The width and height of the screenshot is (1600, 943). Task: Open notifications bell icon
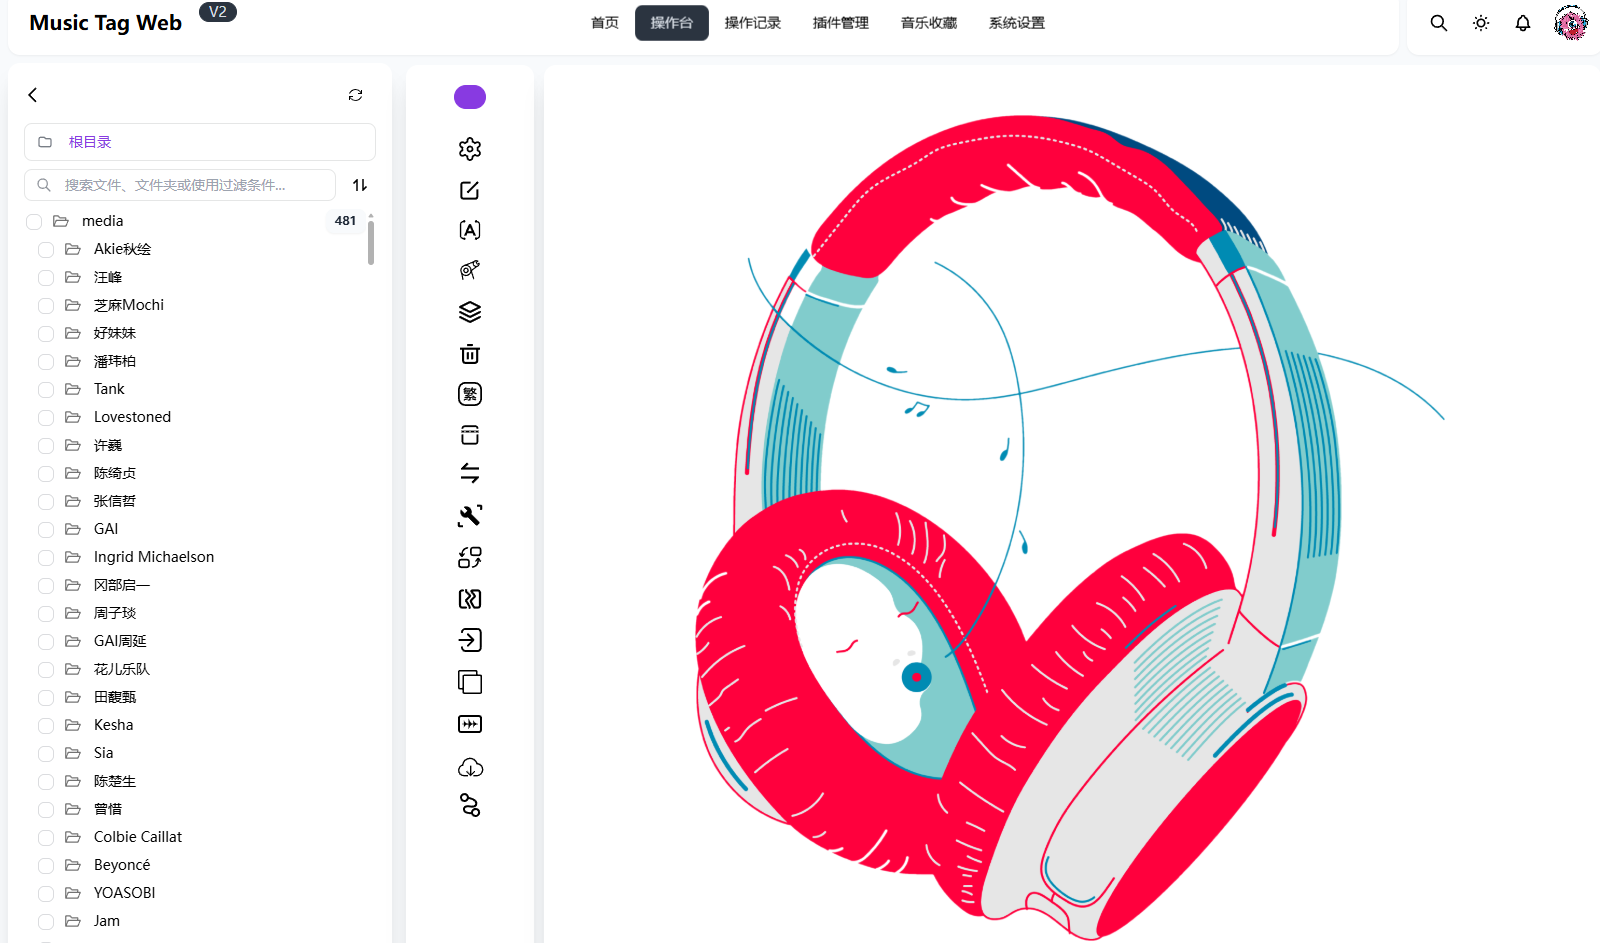pyautogui.click(x=1523, y=23)
